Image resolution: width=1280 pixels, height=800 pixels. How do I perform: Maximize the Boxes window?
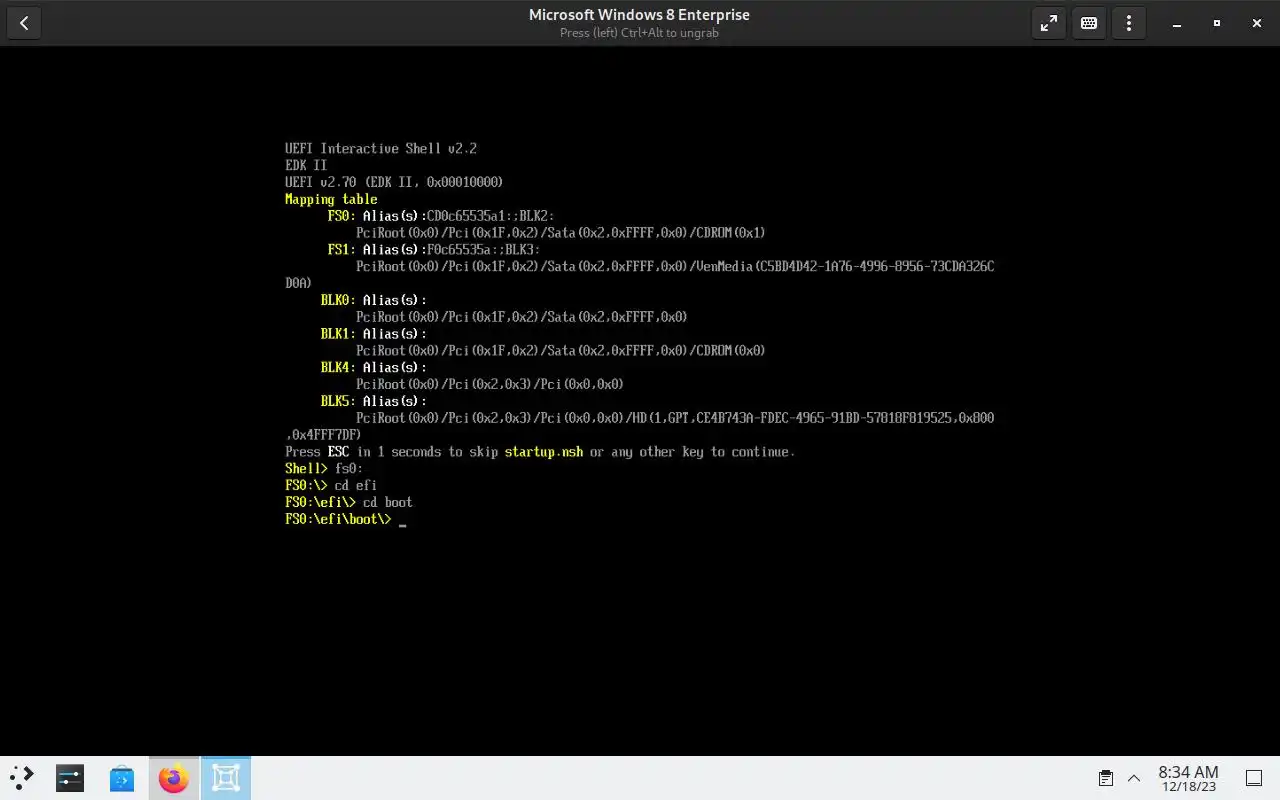coord(1217,23)
